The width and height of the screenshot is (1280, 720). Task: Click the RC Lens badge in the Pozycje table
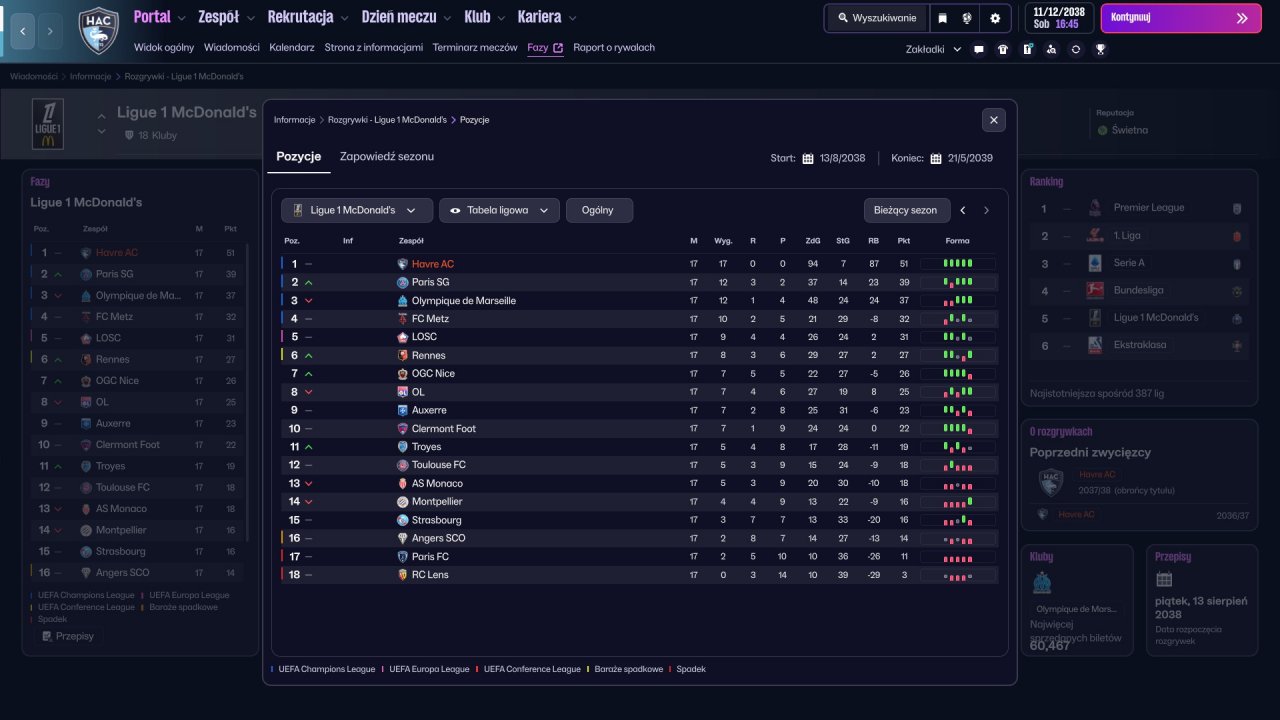click(403, 575)
